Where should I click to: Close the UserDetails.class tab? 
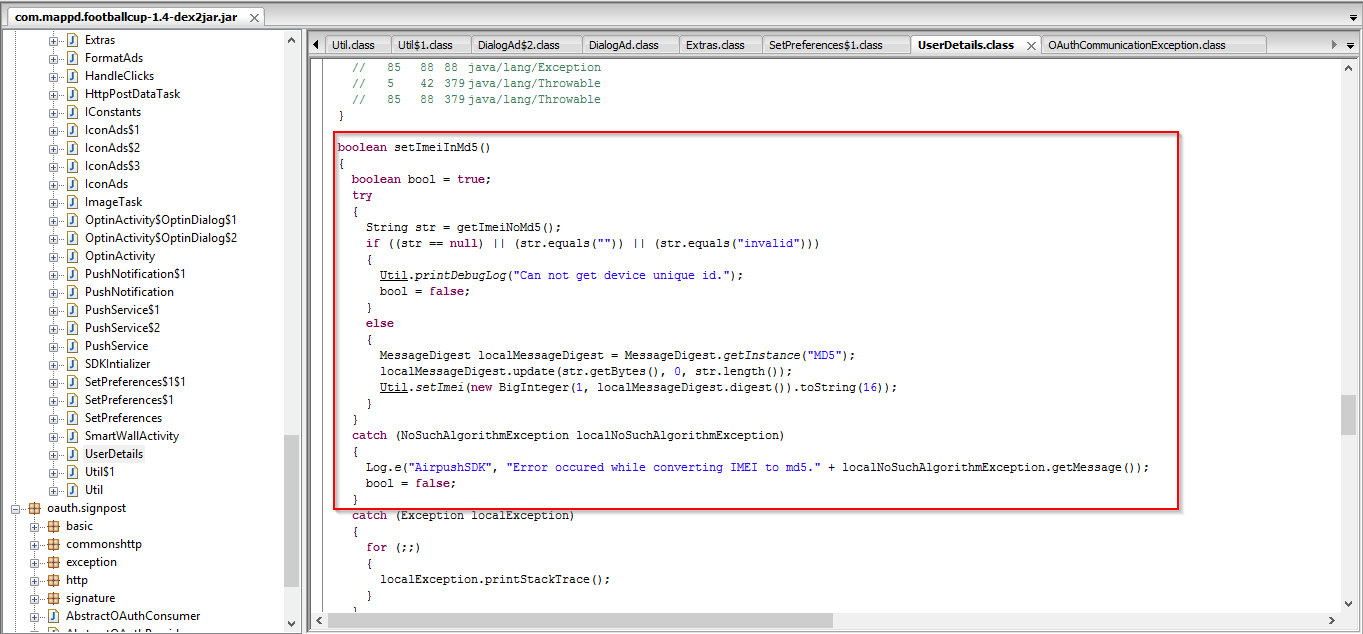point(1031,45)
